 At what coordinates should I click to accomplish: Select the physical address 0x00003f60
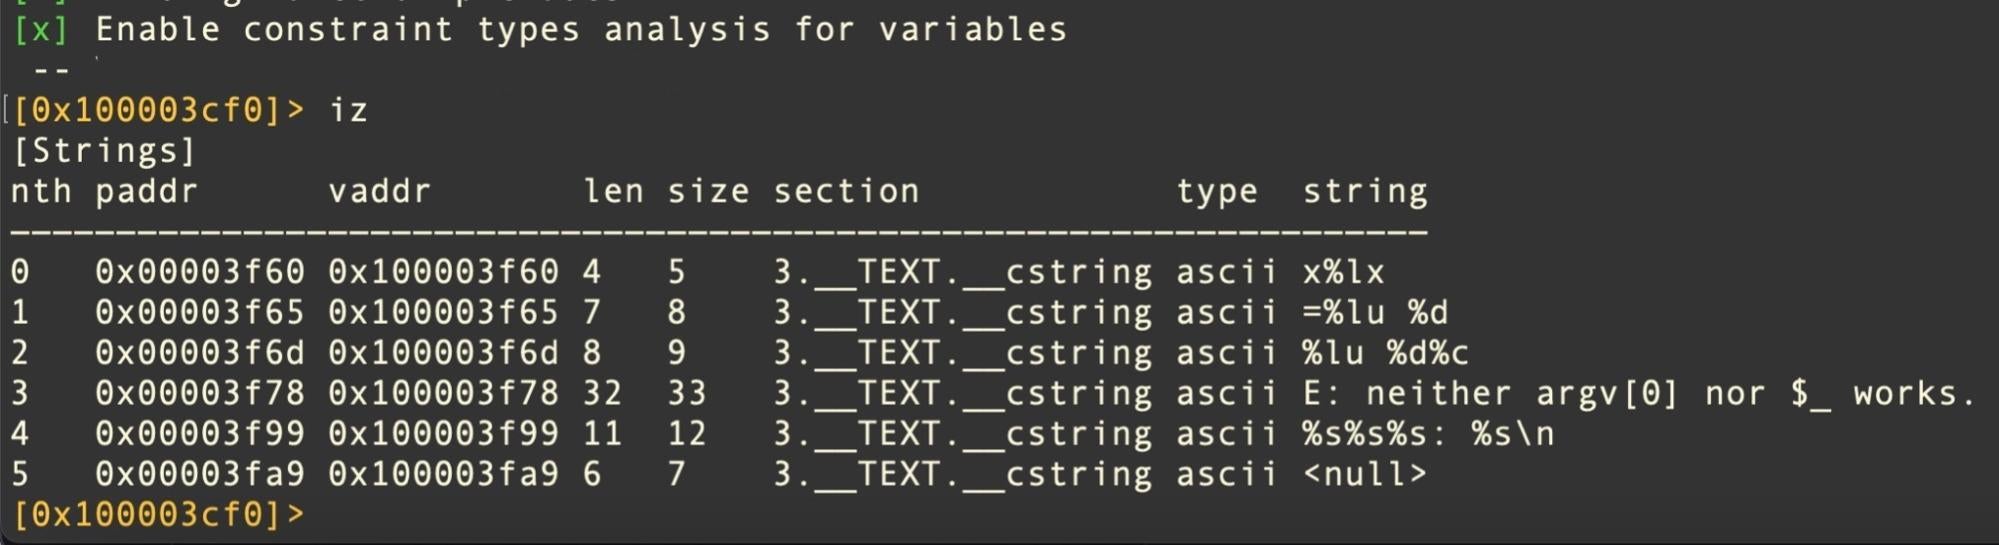coord(199,272)
